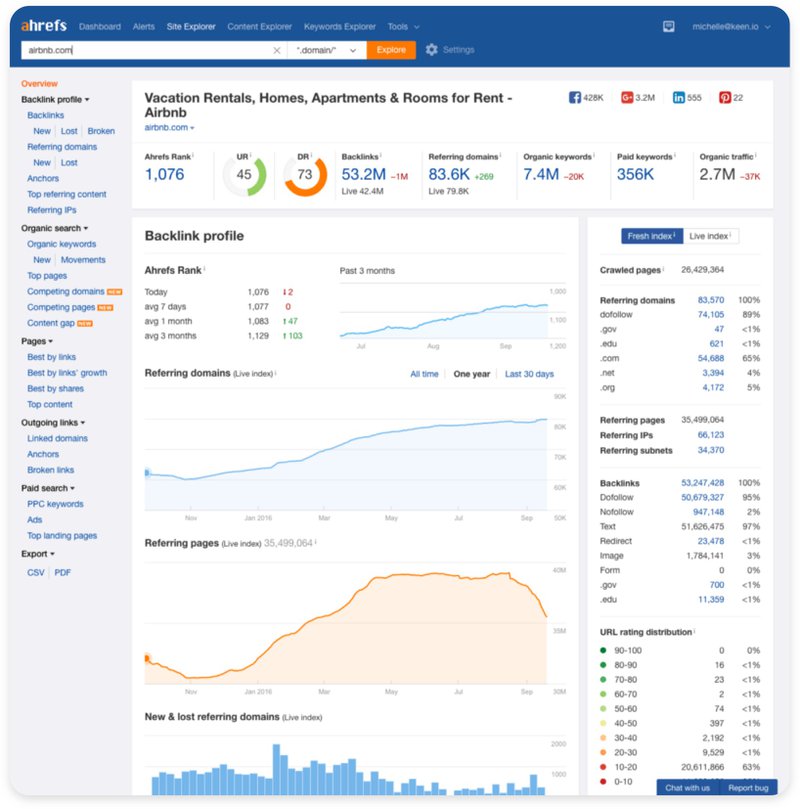Open Movements under Organic keywords

coord(83,260)
